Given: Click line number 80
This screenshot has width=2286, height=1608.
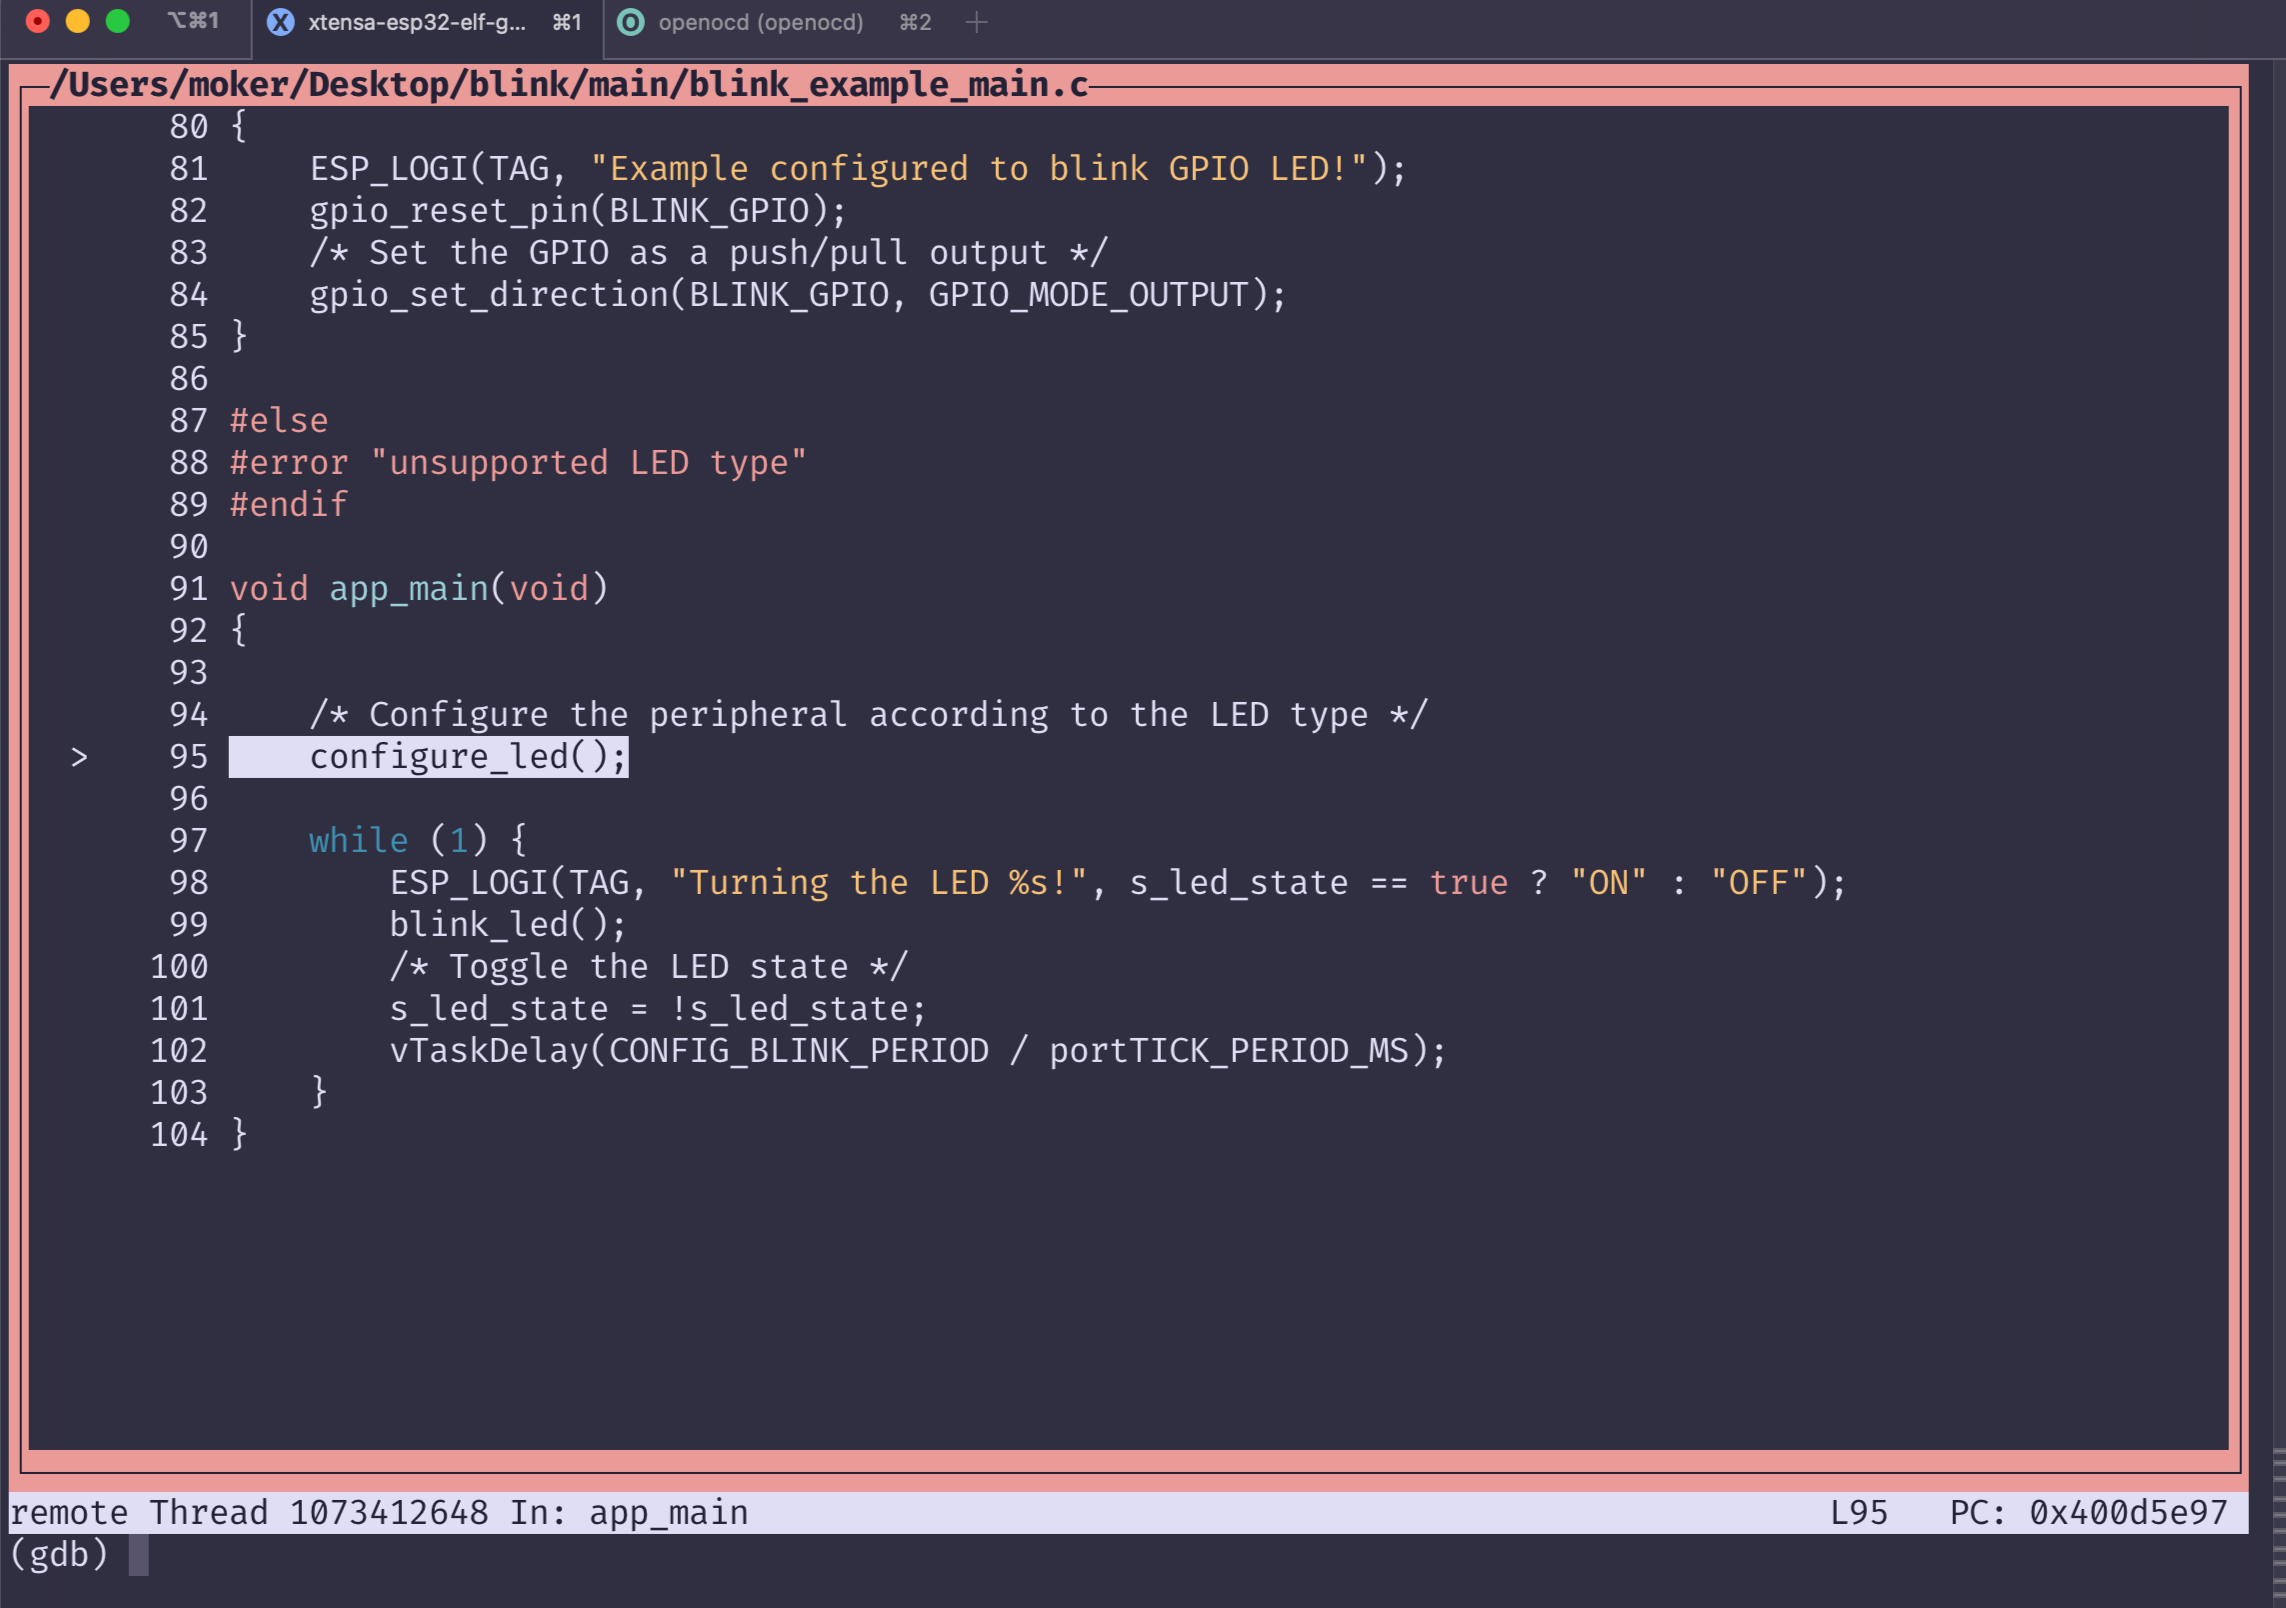Looking at the screenshot, I should point(189,127).
